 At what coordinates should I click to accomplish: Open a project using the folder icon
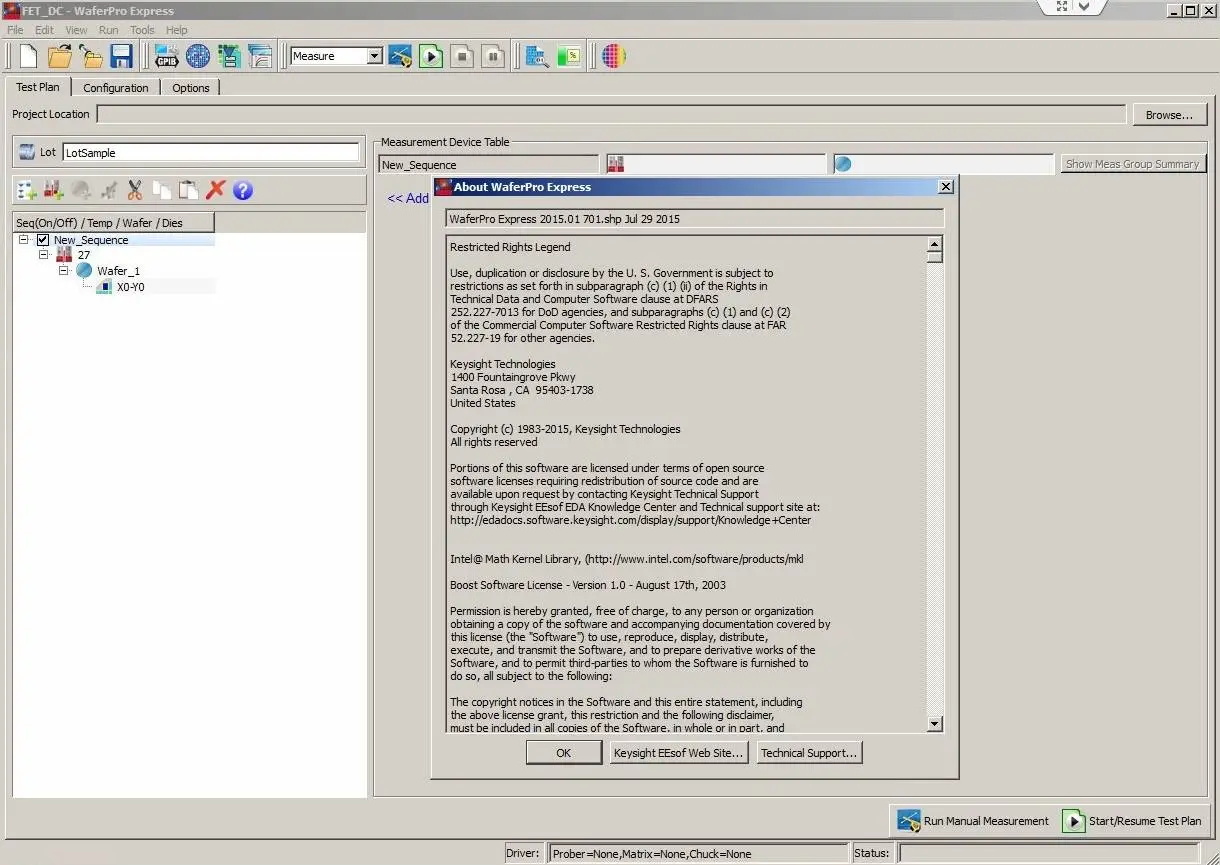tap(60, 56)
